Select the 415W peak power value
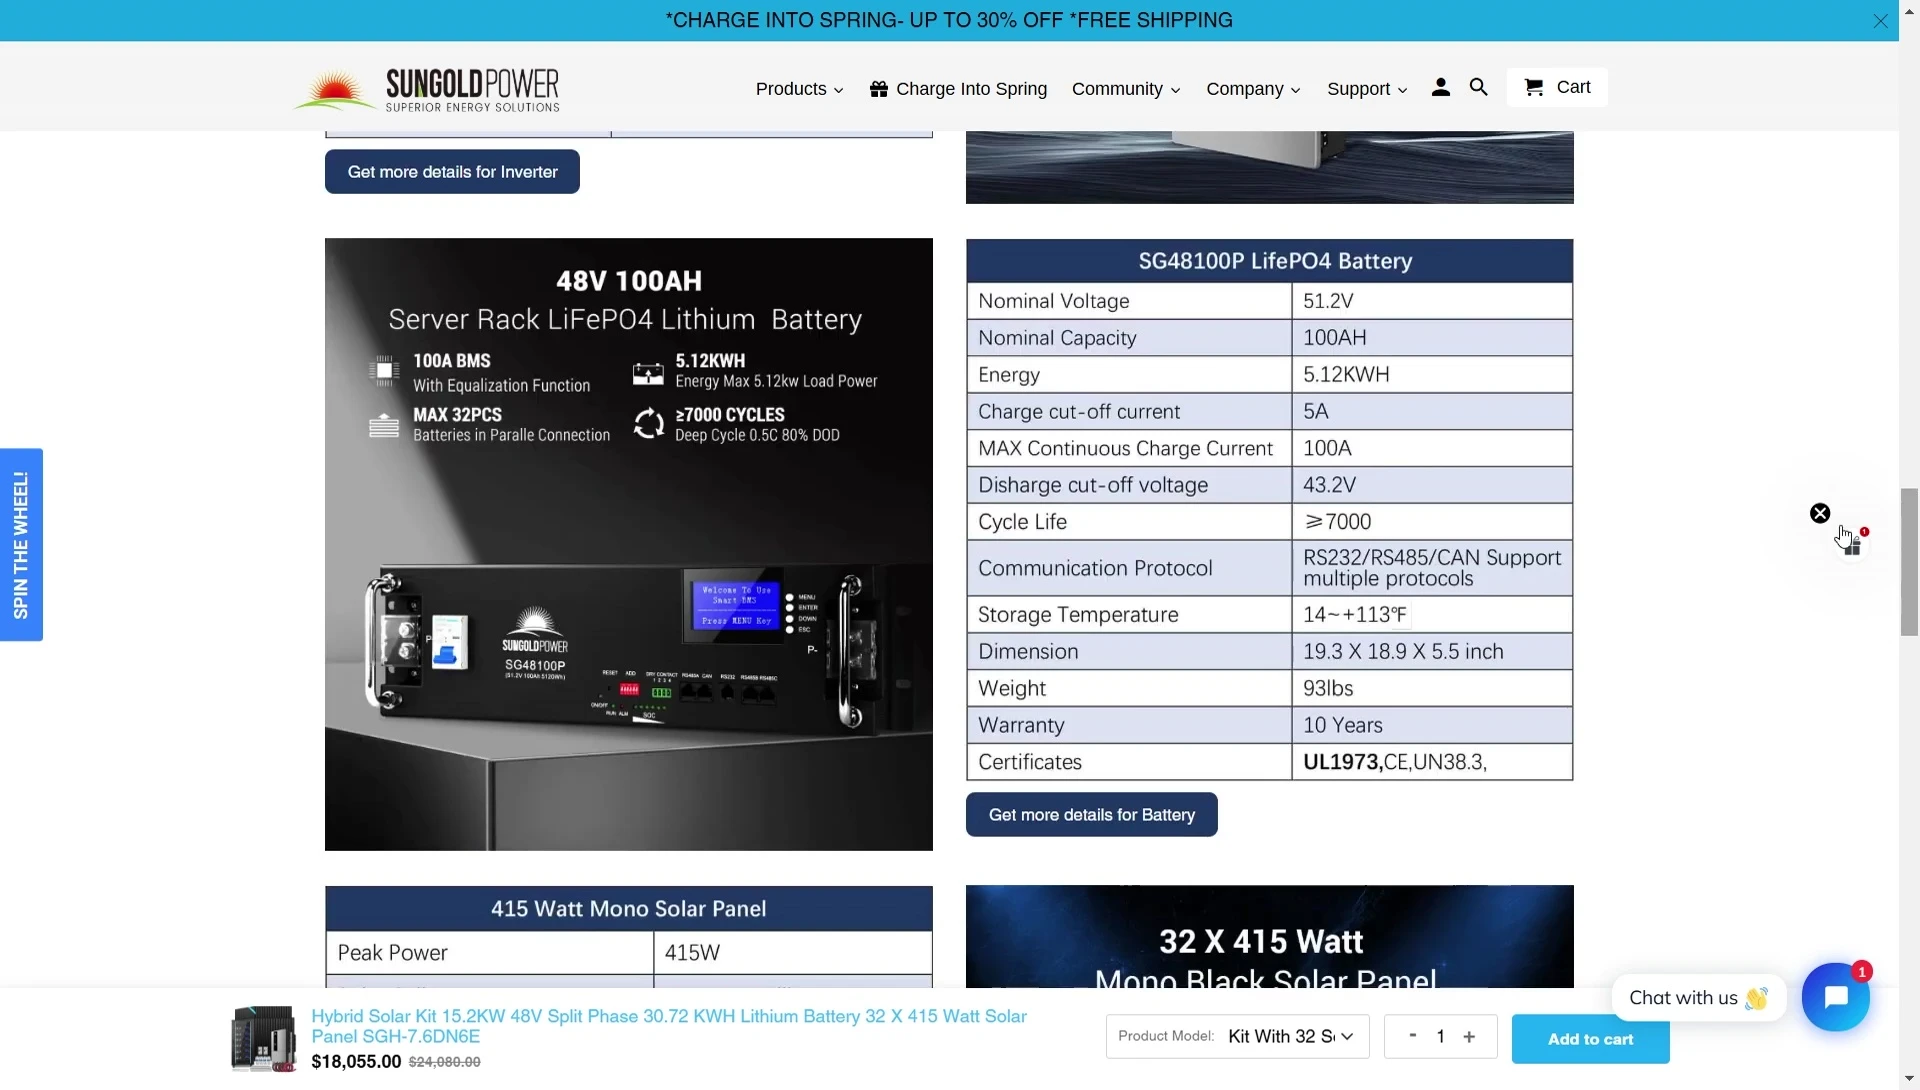Screen dimensions: 1920x1090 pos(692,953)
